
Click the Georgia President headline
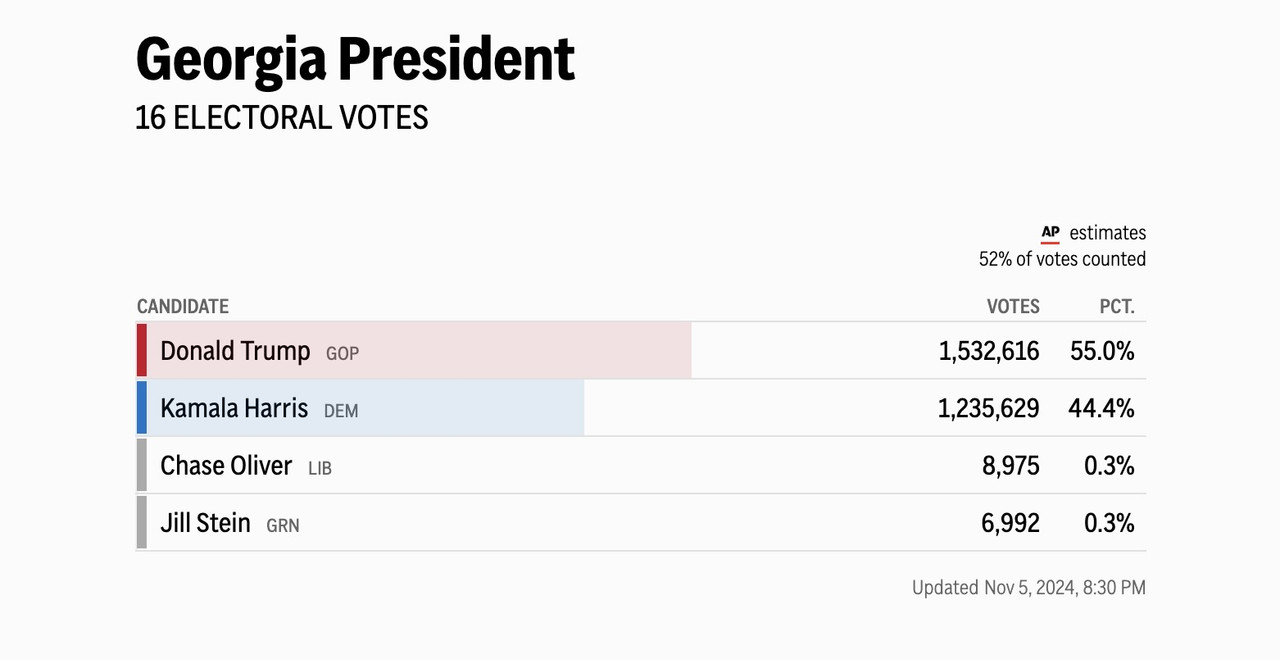point(355,62)
